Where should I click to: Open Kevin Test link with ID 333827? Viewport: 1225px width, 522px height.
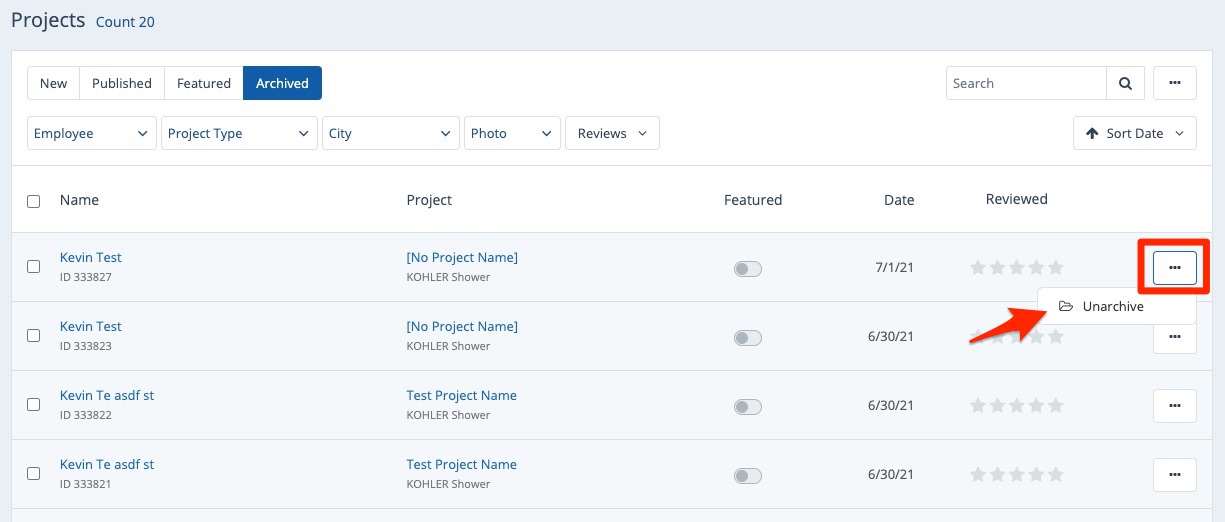[91, 258]
